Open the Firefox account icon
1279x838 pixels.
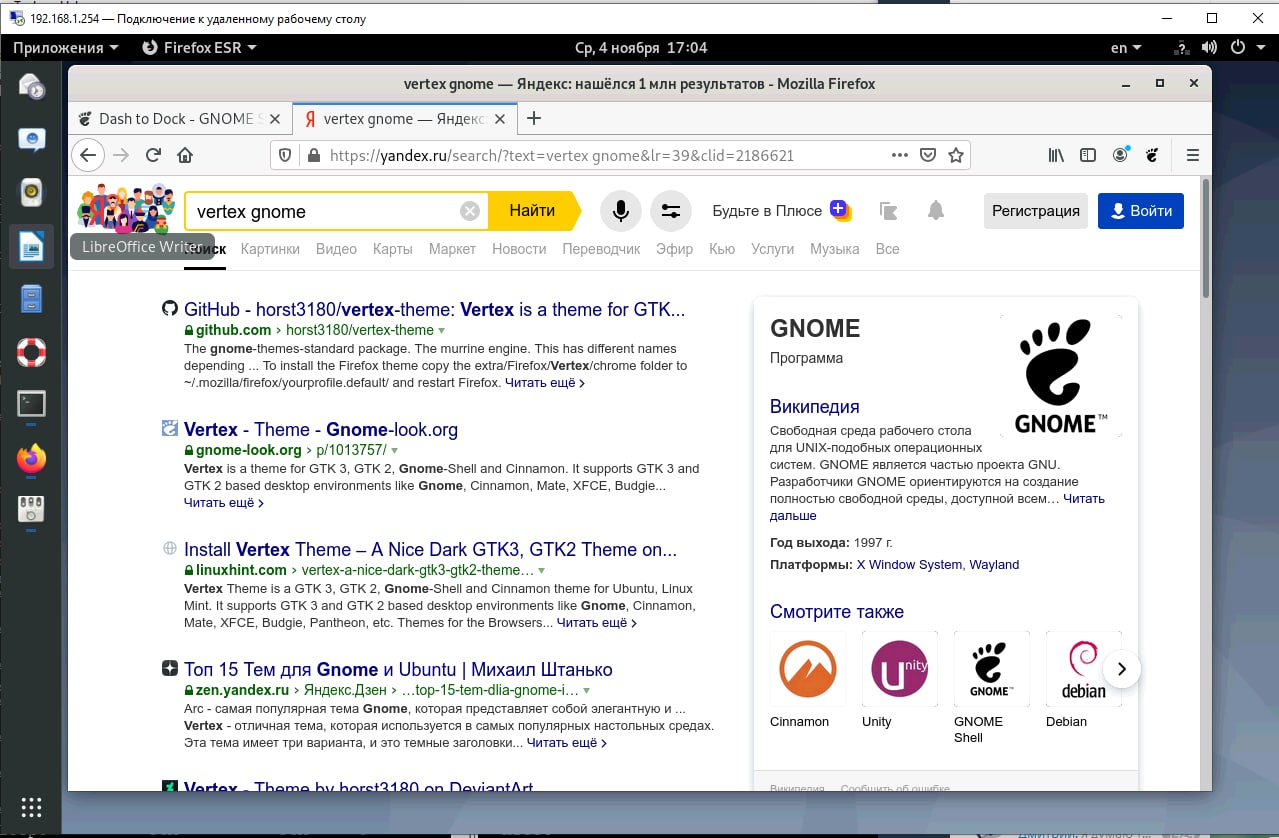(x=1120, y=155)
